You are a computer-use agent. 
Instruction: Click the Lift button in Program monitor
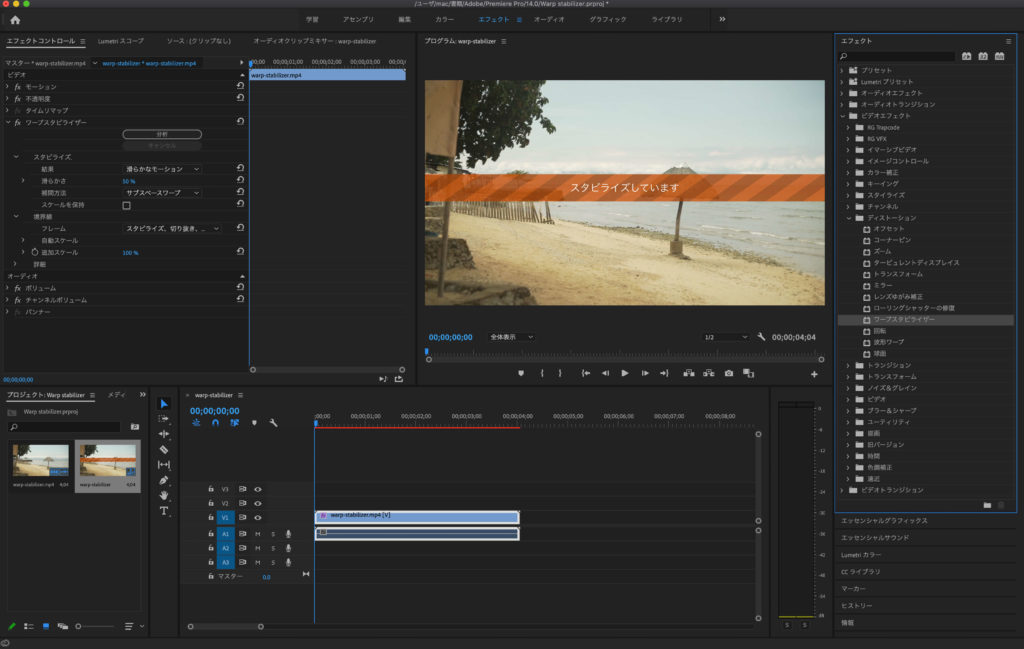688,373
